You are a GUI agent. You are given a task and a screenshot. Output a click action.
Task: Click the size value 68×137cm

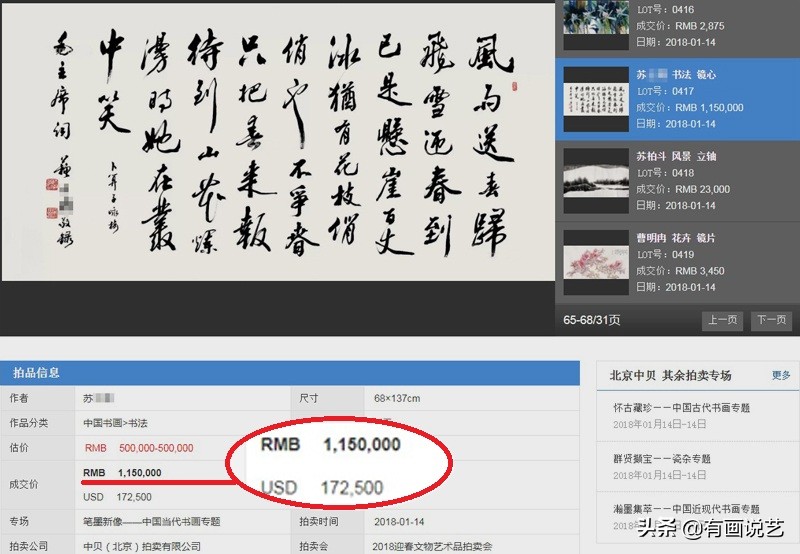397,398
